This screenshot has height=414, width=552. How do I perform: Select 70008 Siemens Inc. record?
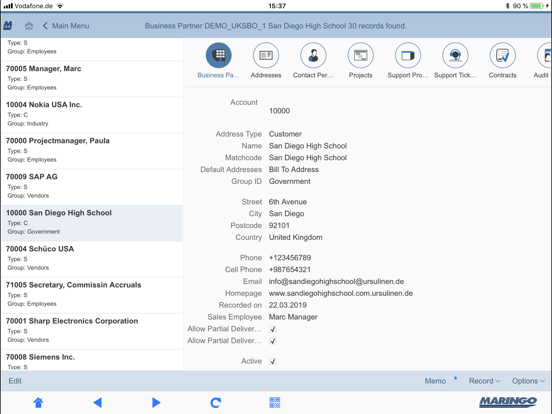pyautogui.click(x=92, y=360)
